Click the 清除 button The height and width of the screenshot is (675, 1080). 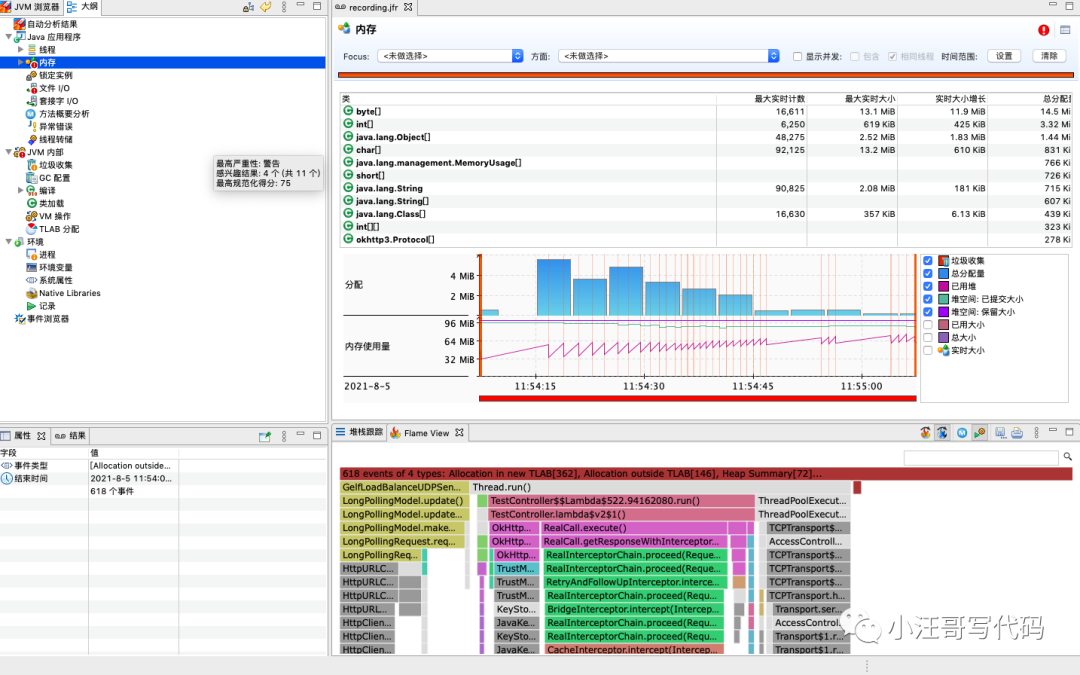pos(1049,56)
